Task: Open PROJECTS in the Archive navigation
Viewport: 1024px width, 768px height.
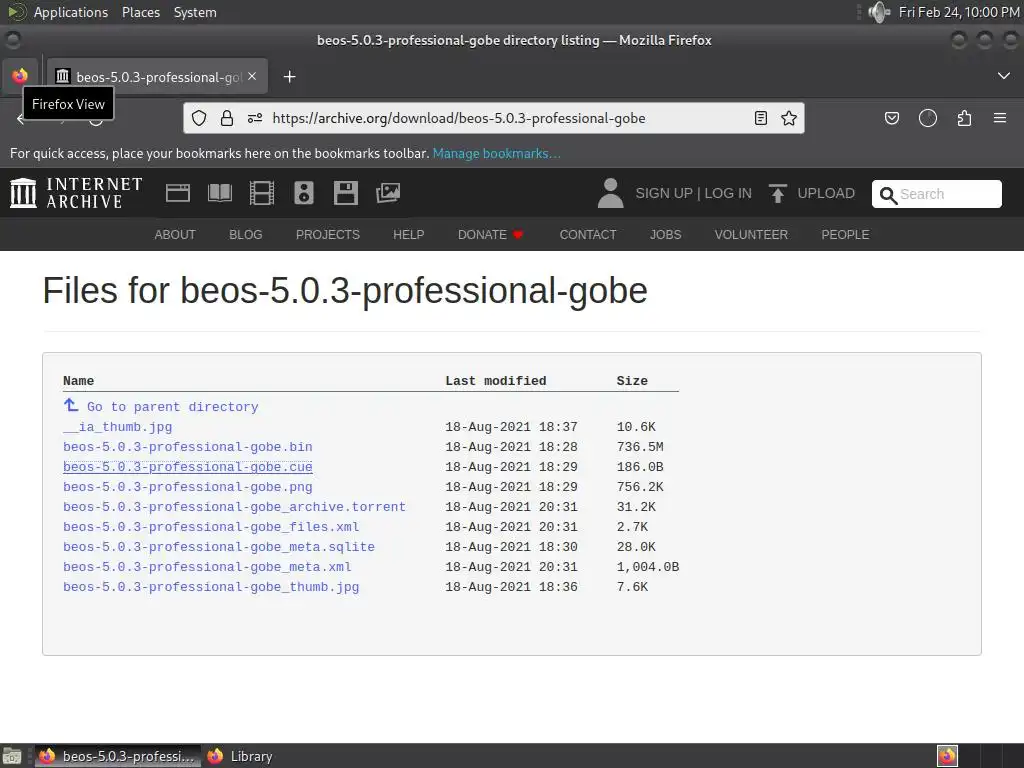Action: tap(328, 234)
